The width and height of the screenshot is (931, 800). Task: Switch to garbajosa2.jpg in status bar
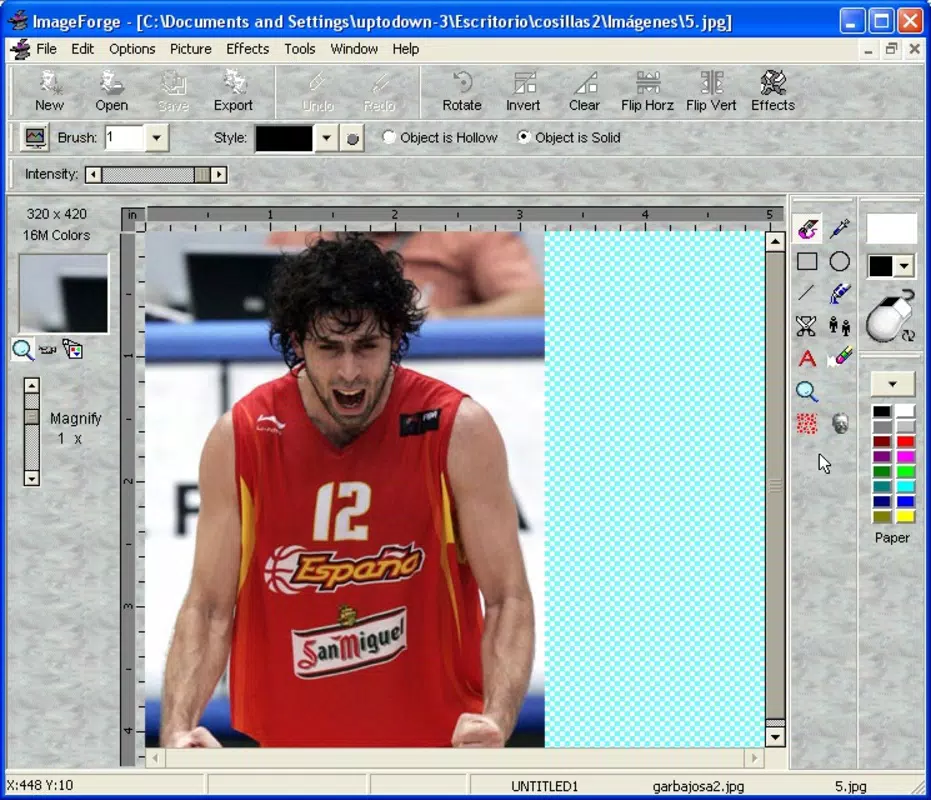[698, 786]
